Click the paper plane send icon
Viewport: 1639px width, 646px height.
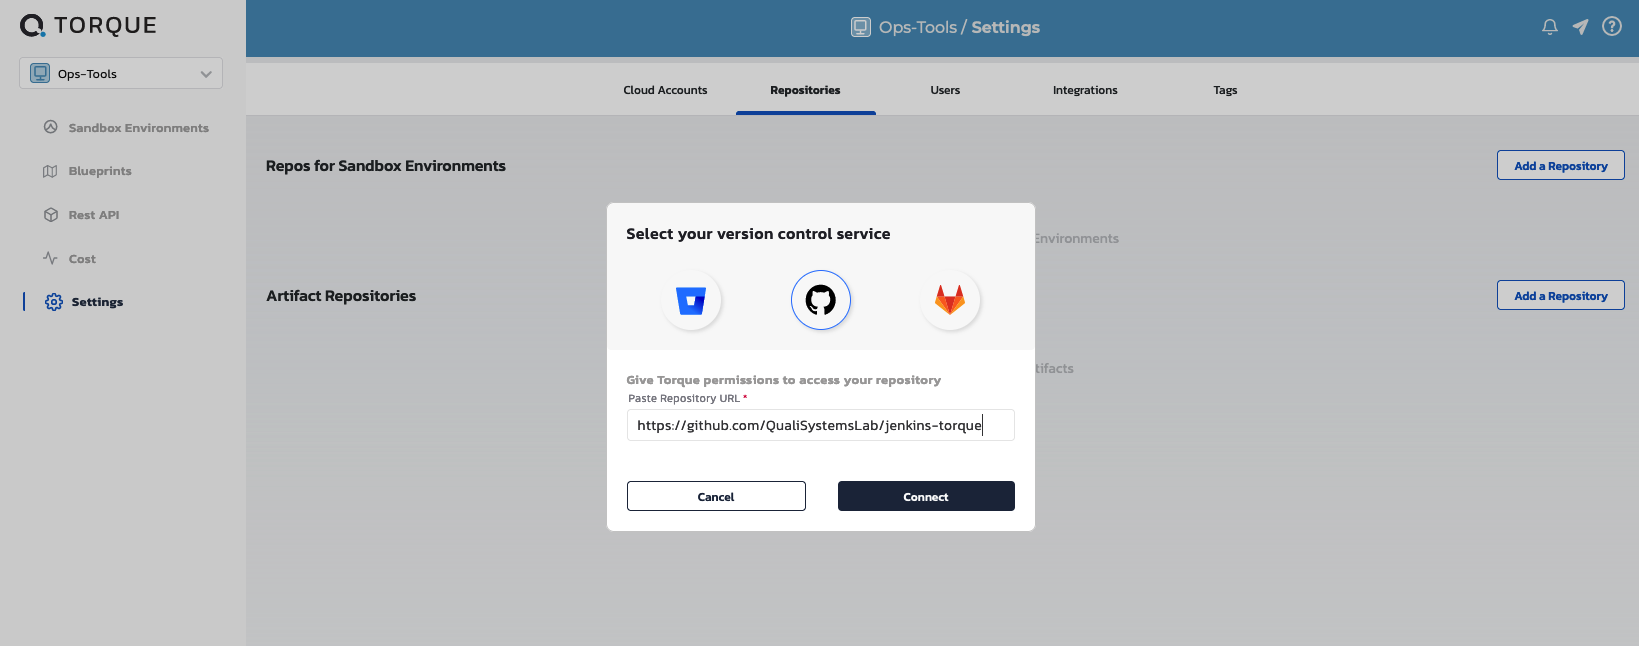click(1581, 27)
